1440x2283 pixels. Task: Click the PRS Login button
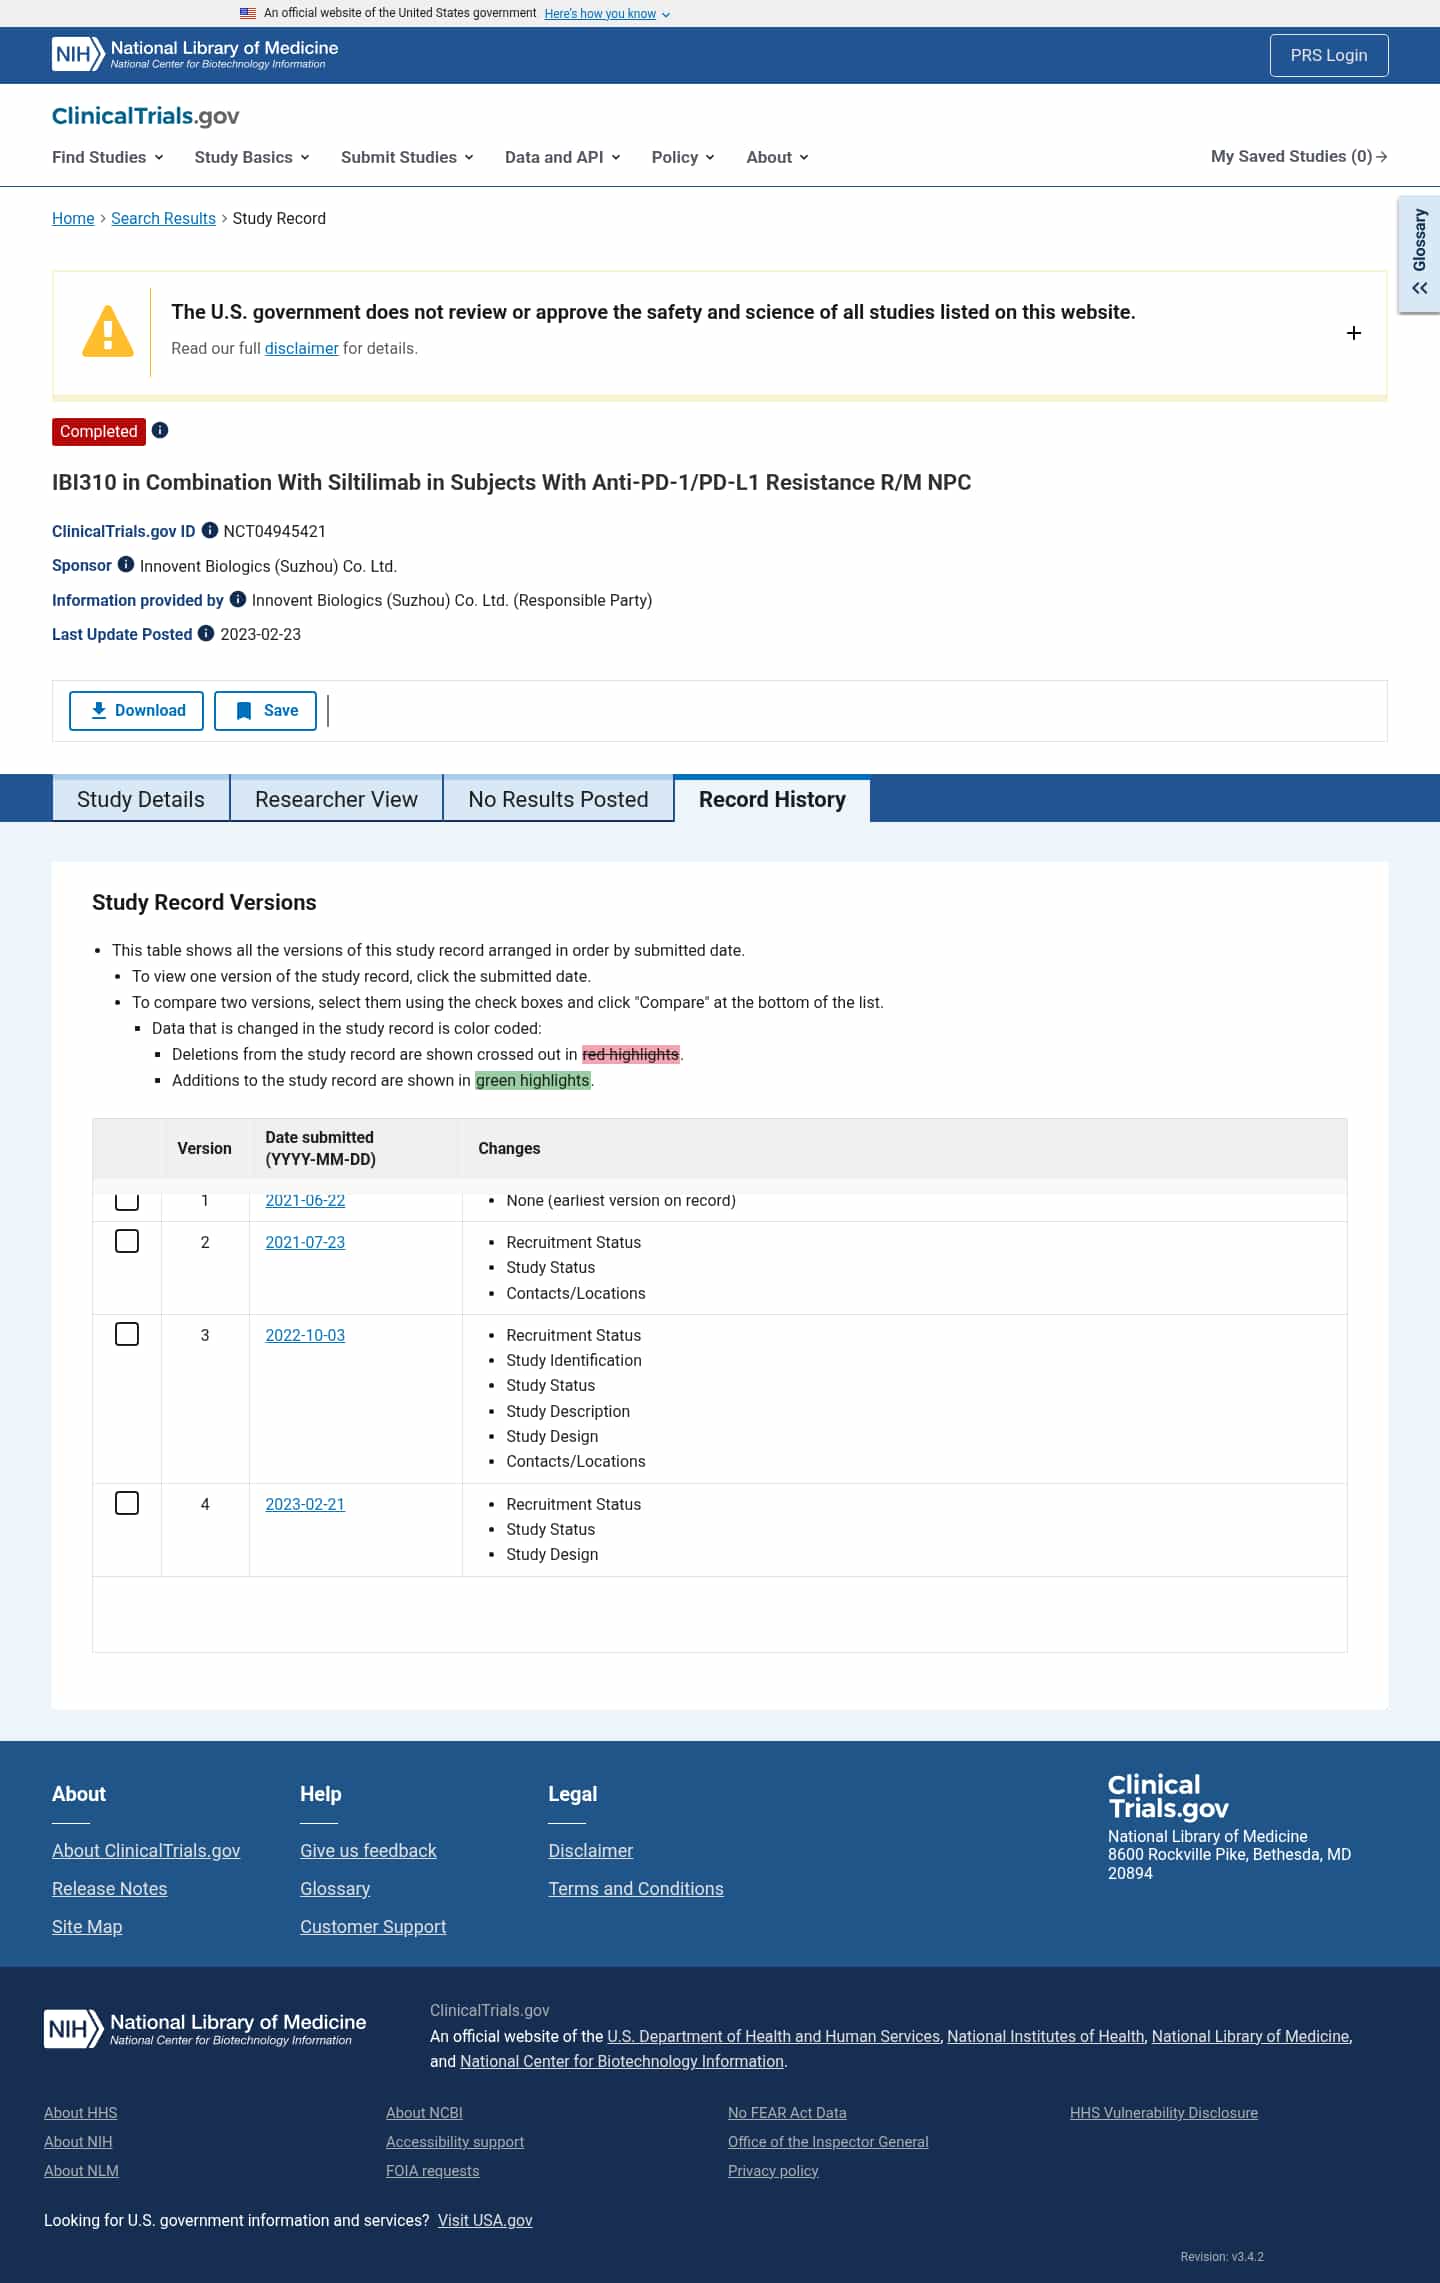point(1329,55)
